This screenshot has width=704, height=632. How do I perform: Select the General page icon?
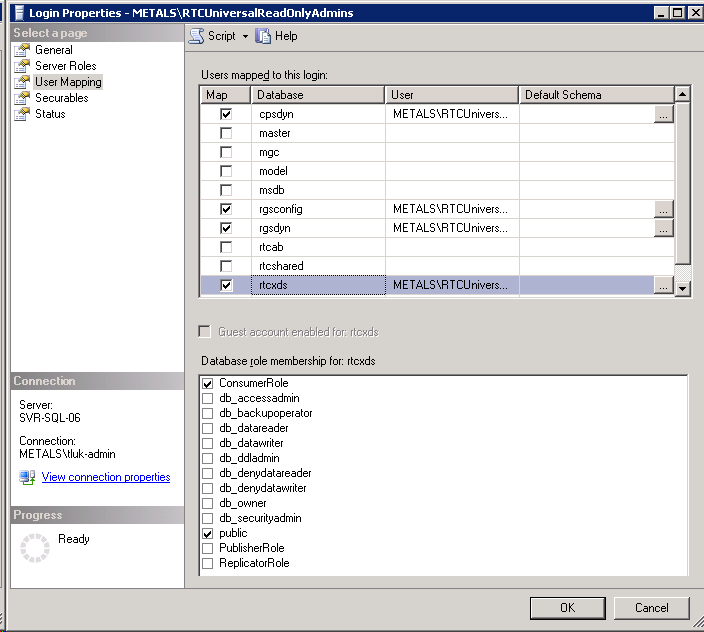point(22,50)
